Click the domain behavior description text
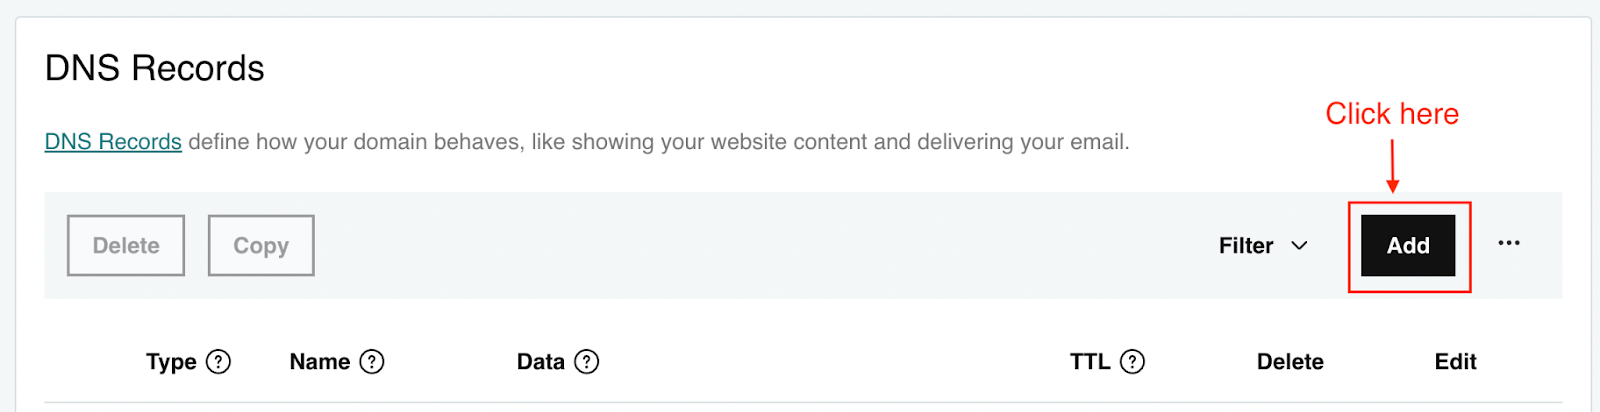Screen dimensions: 1600x412 click(658, 142)
